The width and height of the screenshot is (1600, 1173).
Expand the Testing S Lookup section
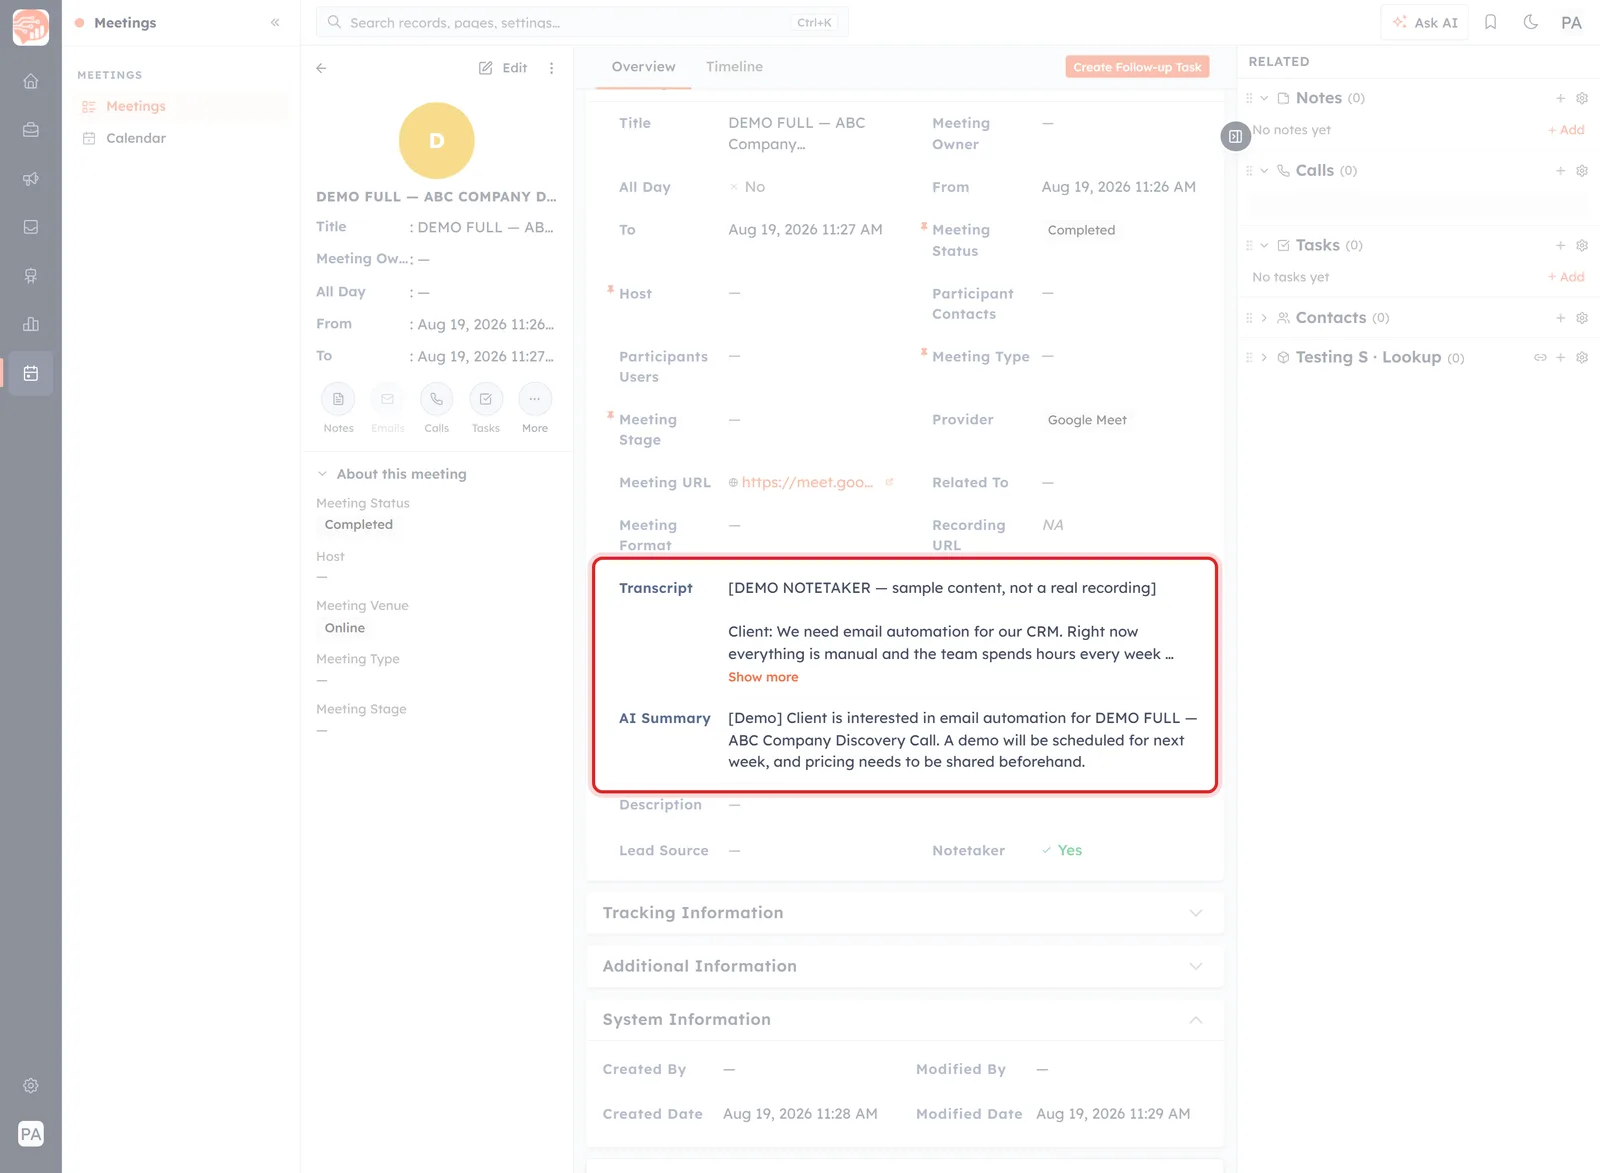point(1264,357)
